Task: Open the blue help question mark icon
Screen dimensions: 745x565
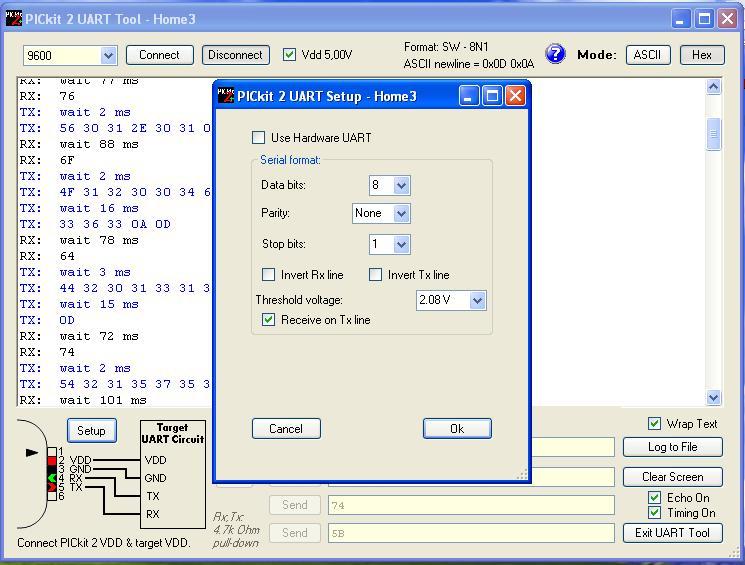Action: [555, 54]
